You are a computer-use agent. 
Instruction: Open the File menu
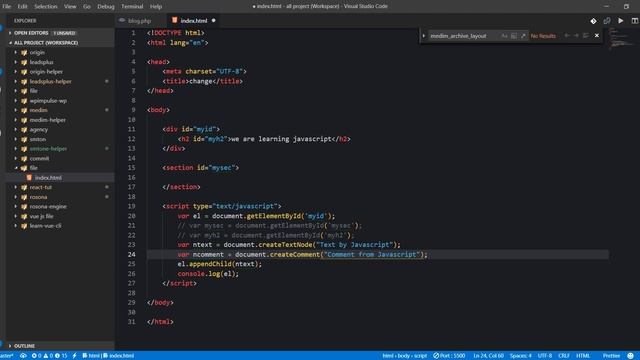[7, 7]
